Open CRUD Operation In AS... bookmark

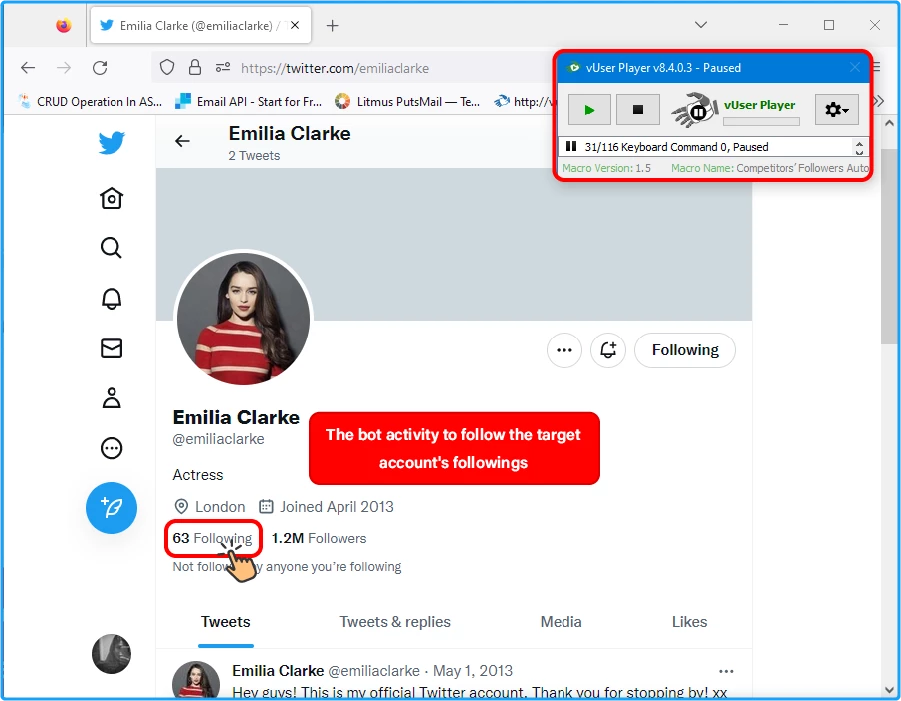click(x=90, y=102)
